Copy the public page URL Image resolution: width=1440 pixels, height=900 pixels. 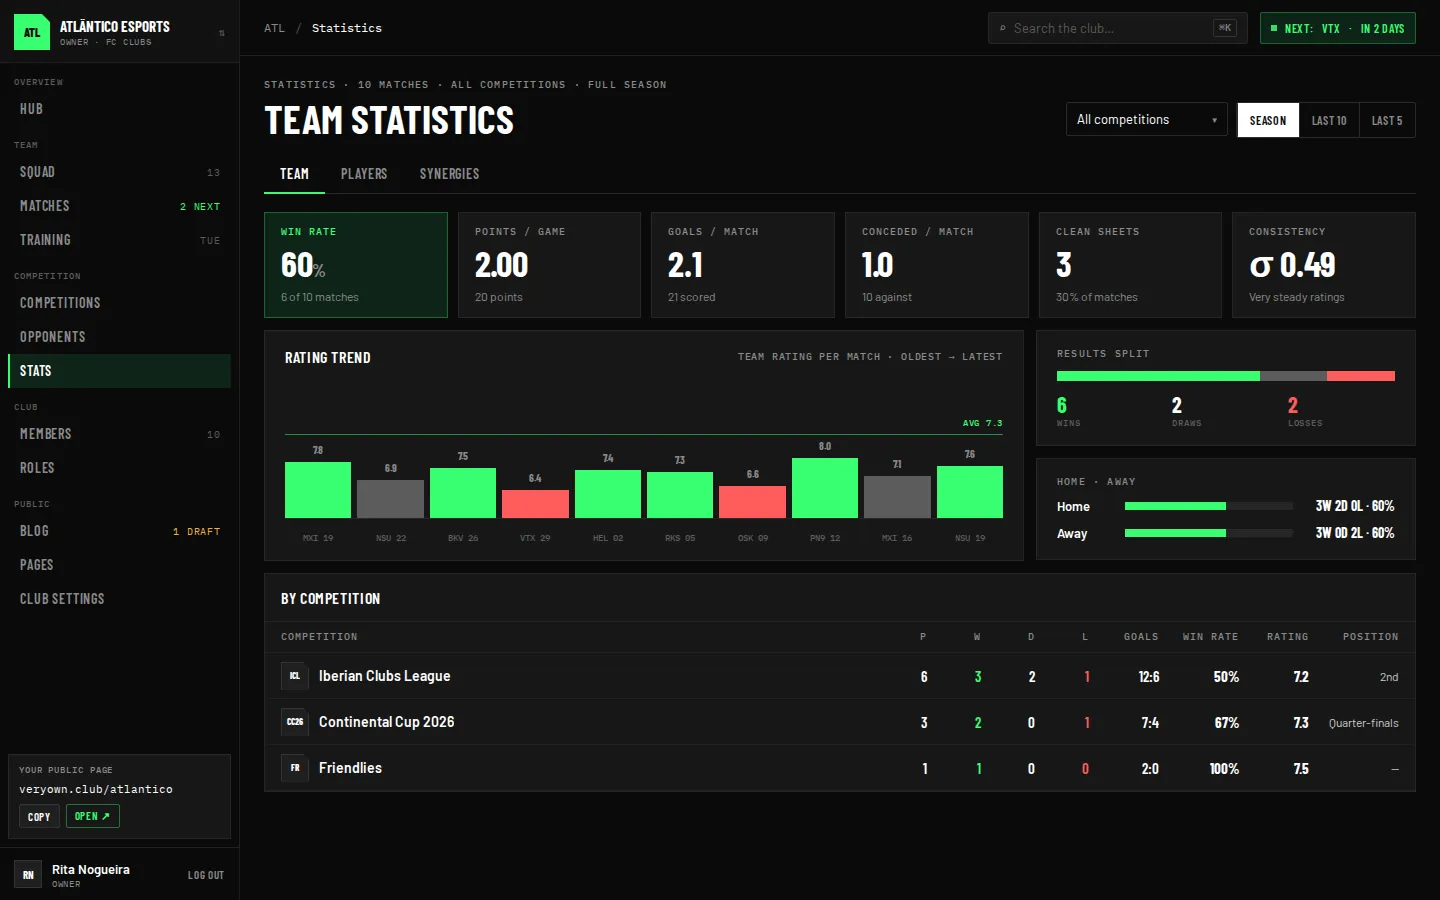[x=39, y=817]
